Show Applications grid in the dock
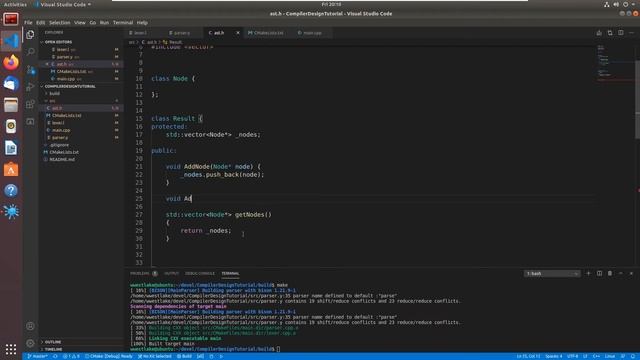Screen dimensions: 640x360 coord(11,349)
